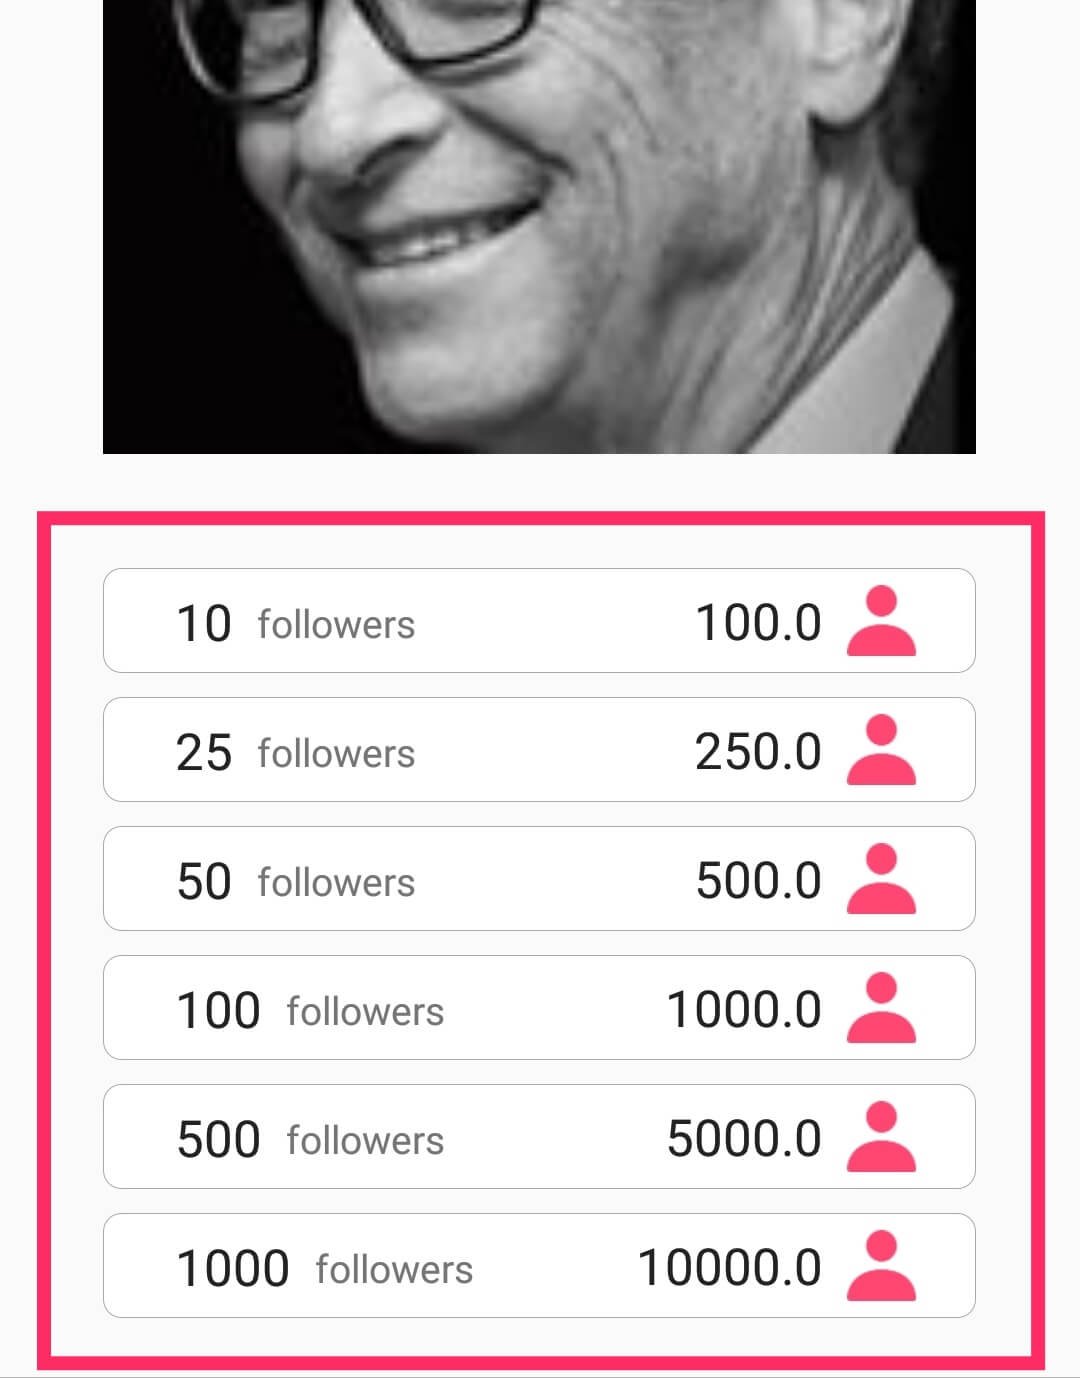Open the black-and-white profile photo
This screenshot has width=1080, height=1378.
coord(539,227)
